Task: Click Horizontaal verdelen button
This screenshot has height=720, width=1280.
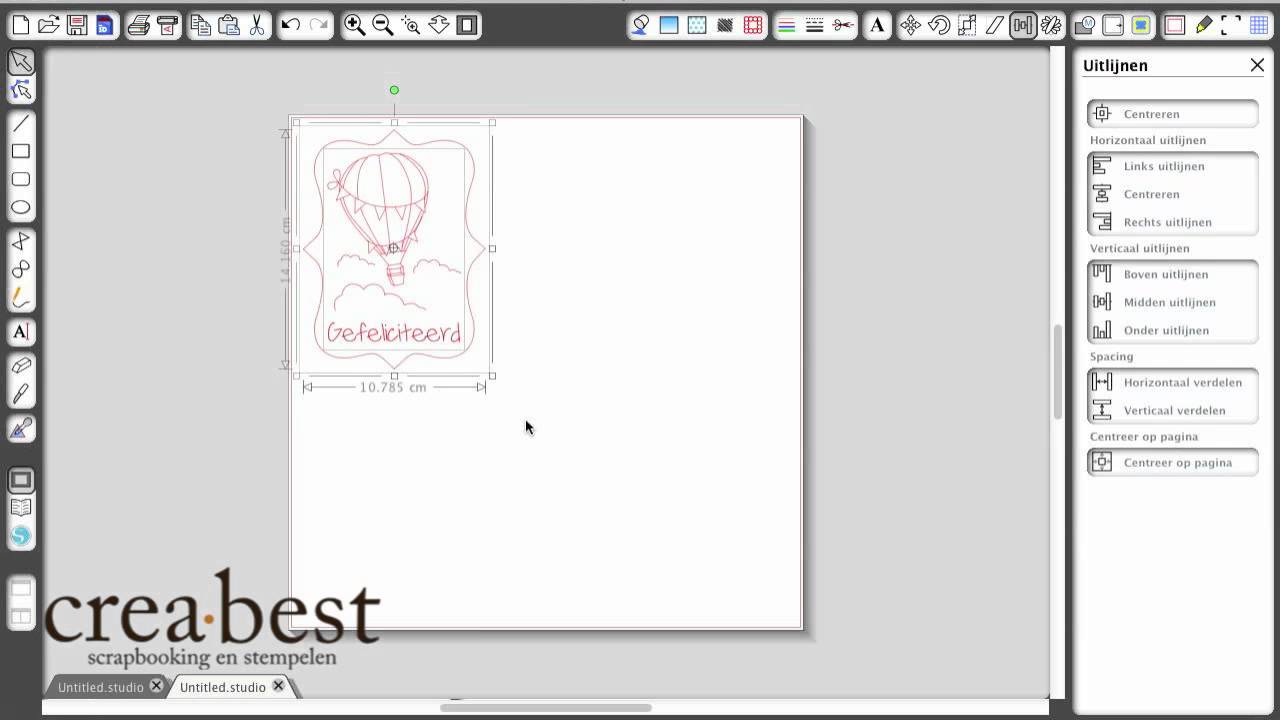Action: point(1173,382)
